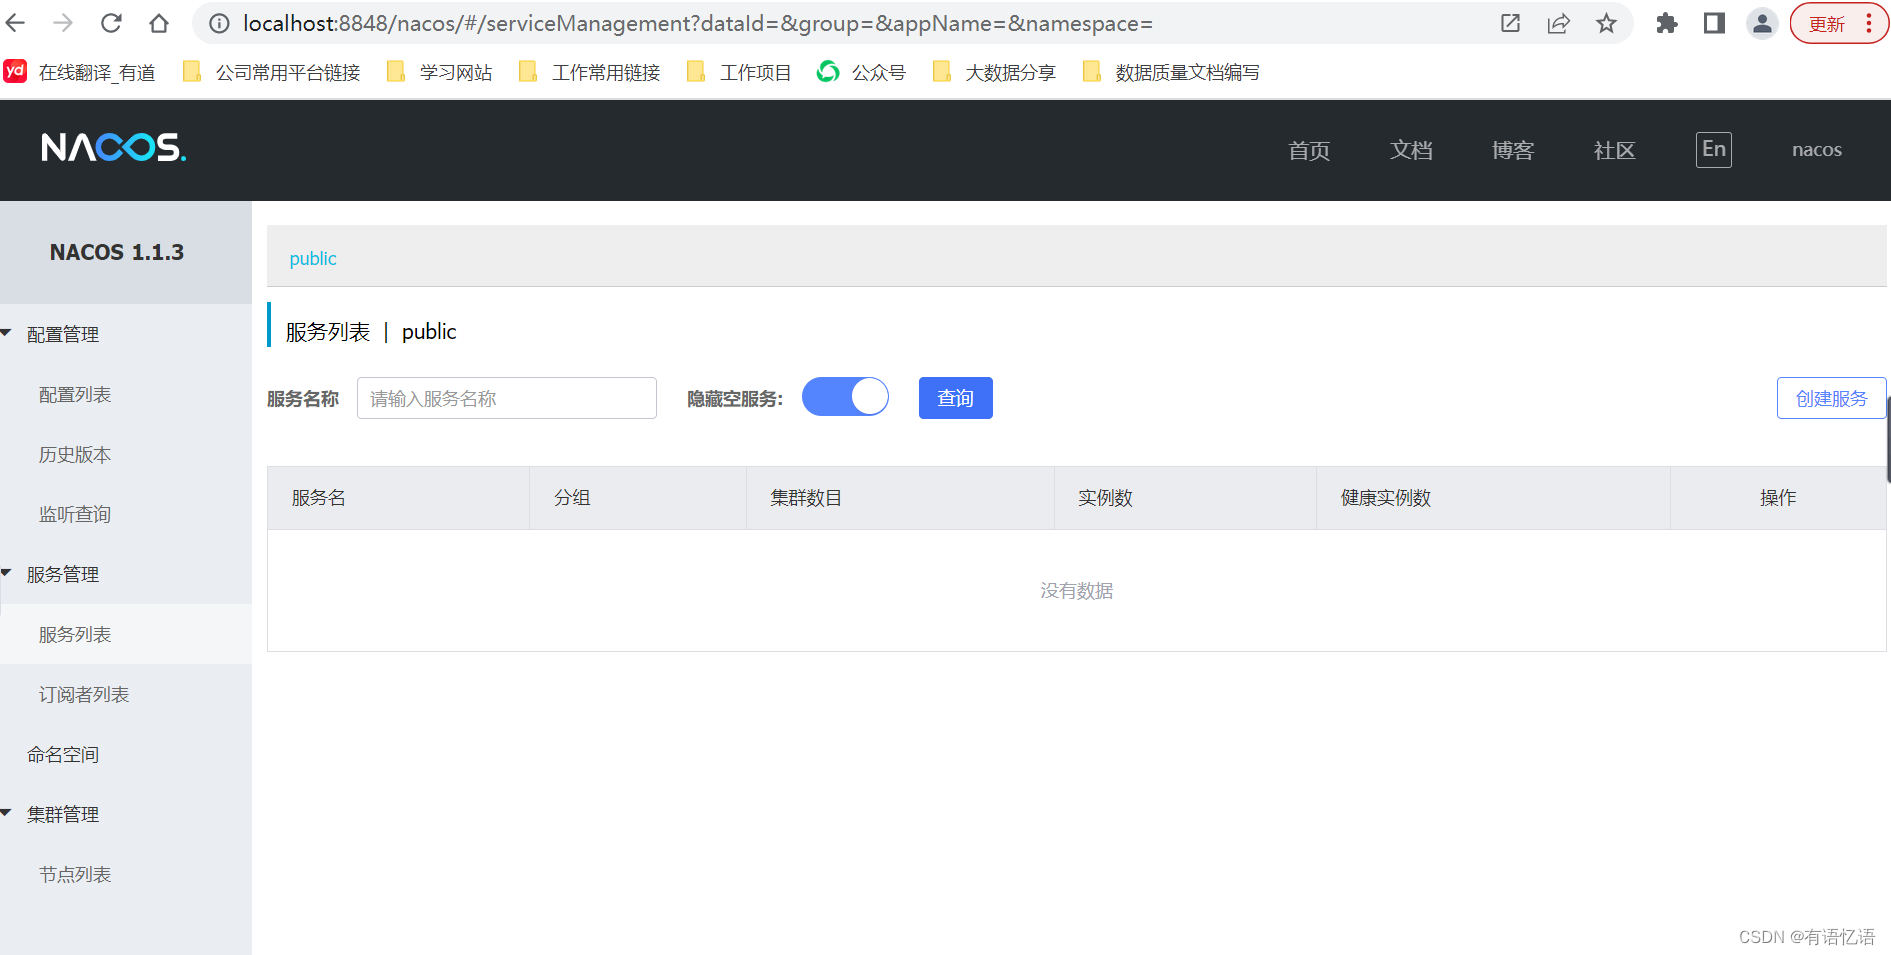This screenshot has height=955, width=1891.
Task: Open the 博客 header link
Action: pos(1513,150)
